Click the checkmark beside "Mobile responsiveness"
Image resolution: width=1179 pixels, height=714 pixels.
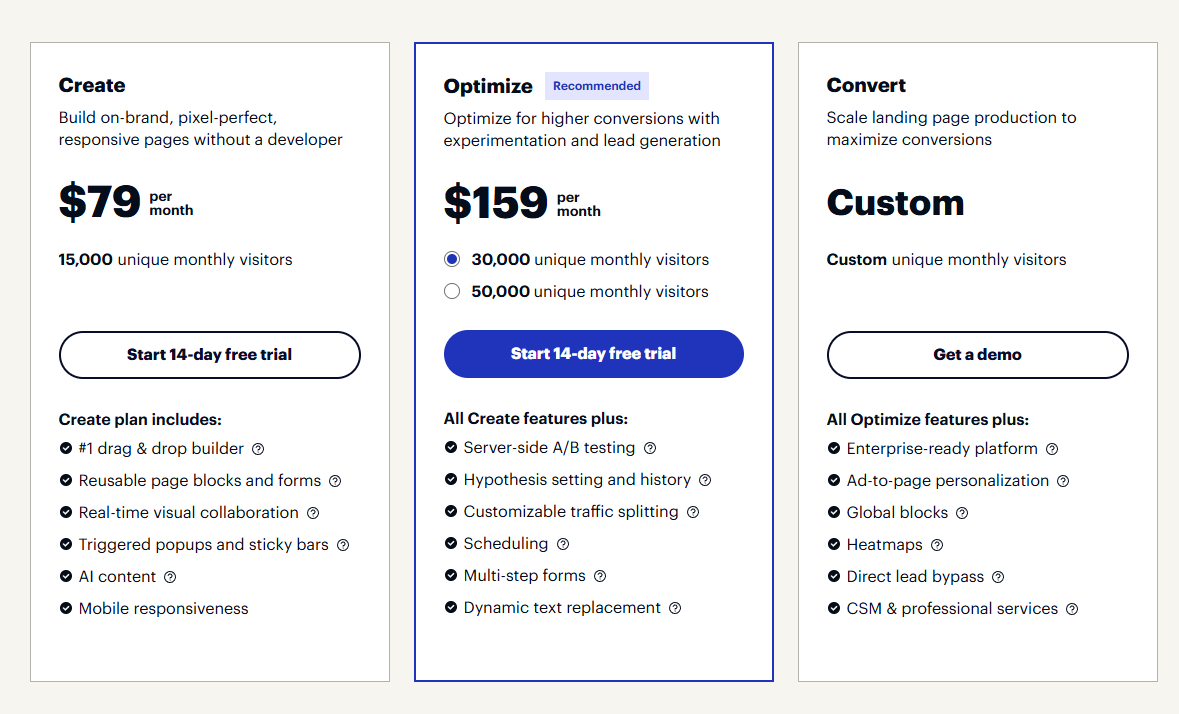(x=65, y=608)
